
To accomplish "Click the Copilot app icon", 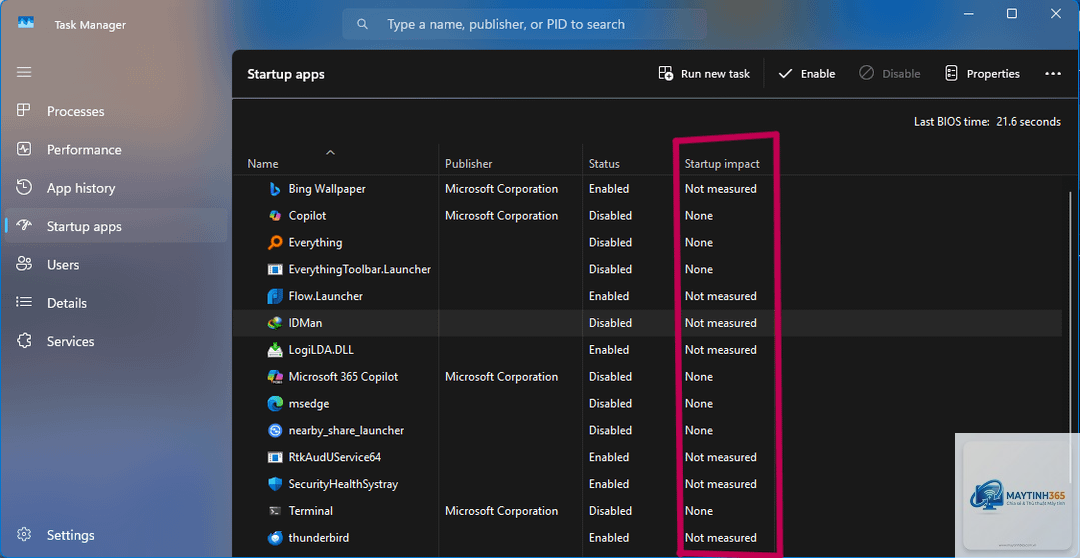I will [275, 216].
